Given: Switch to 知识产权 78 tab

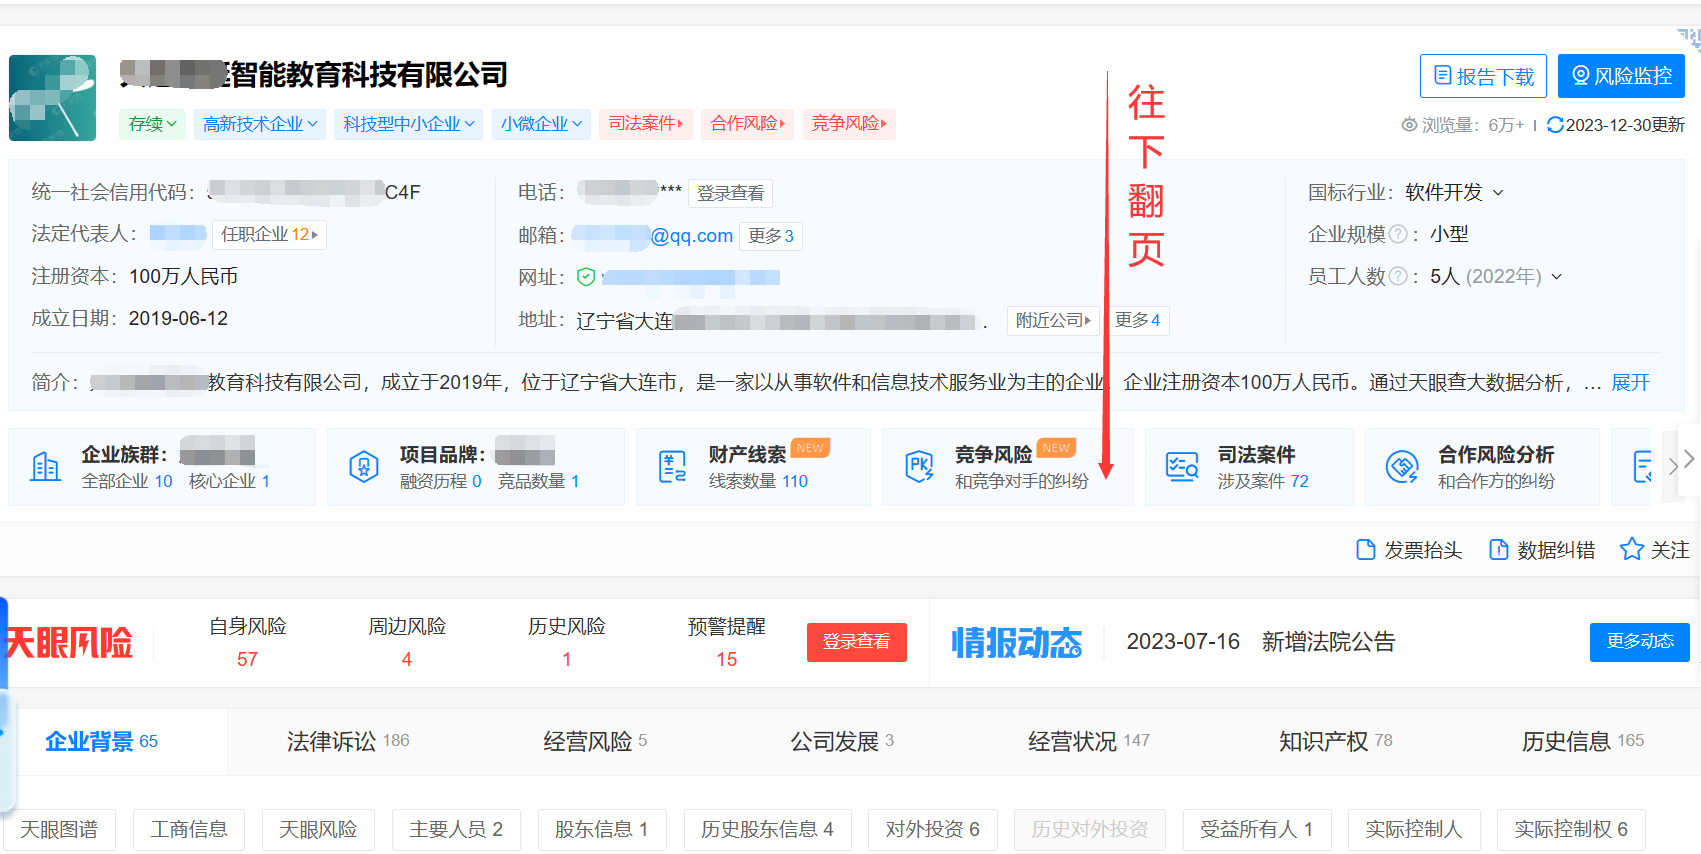Looking at the screenshot, I should [1336, 741].
